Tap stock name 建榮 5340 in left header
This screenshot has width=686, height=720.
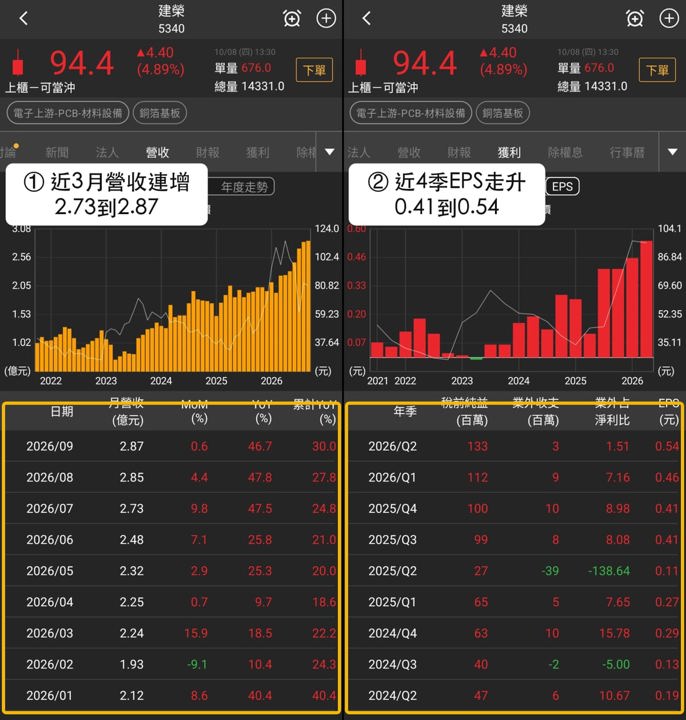pos(171,19)
